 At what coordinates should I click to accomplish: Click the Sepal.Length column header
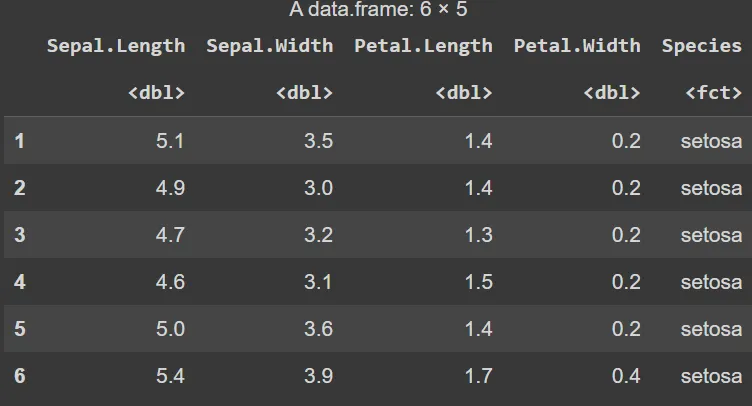point(116,46)
